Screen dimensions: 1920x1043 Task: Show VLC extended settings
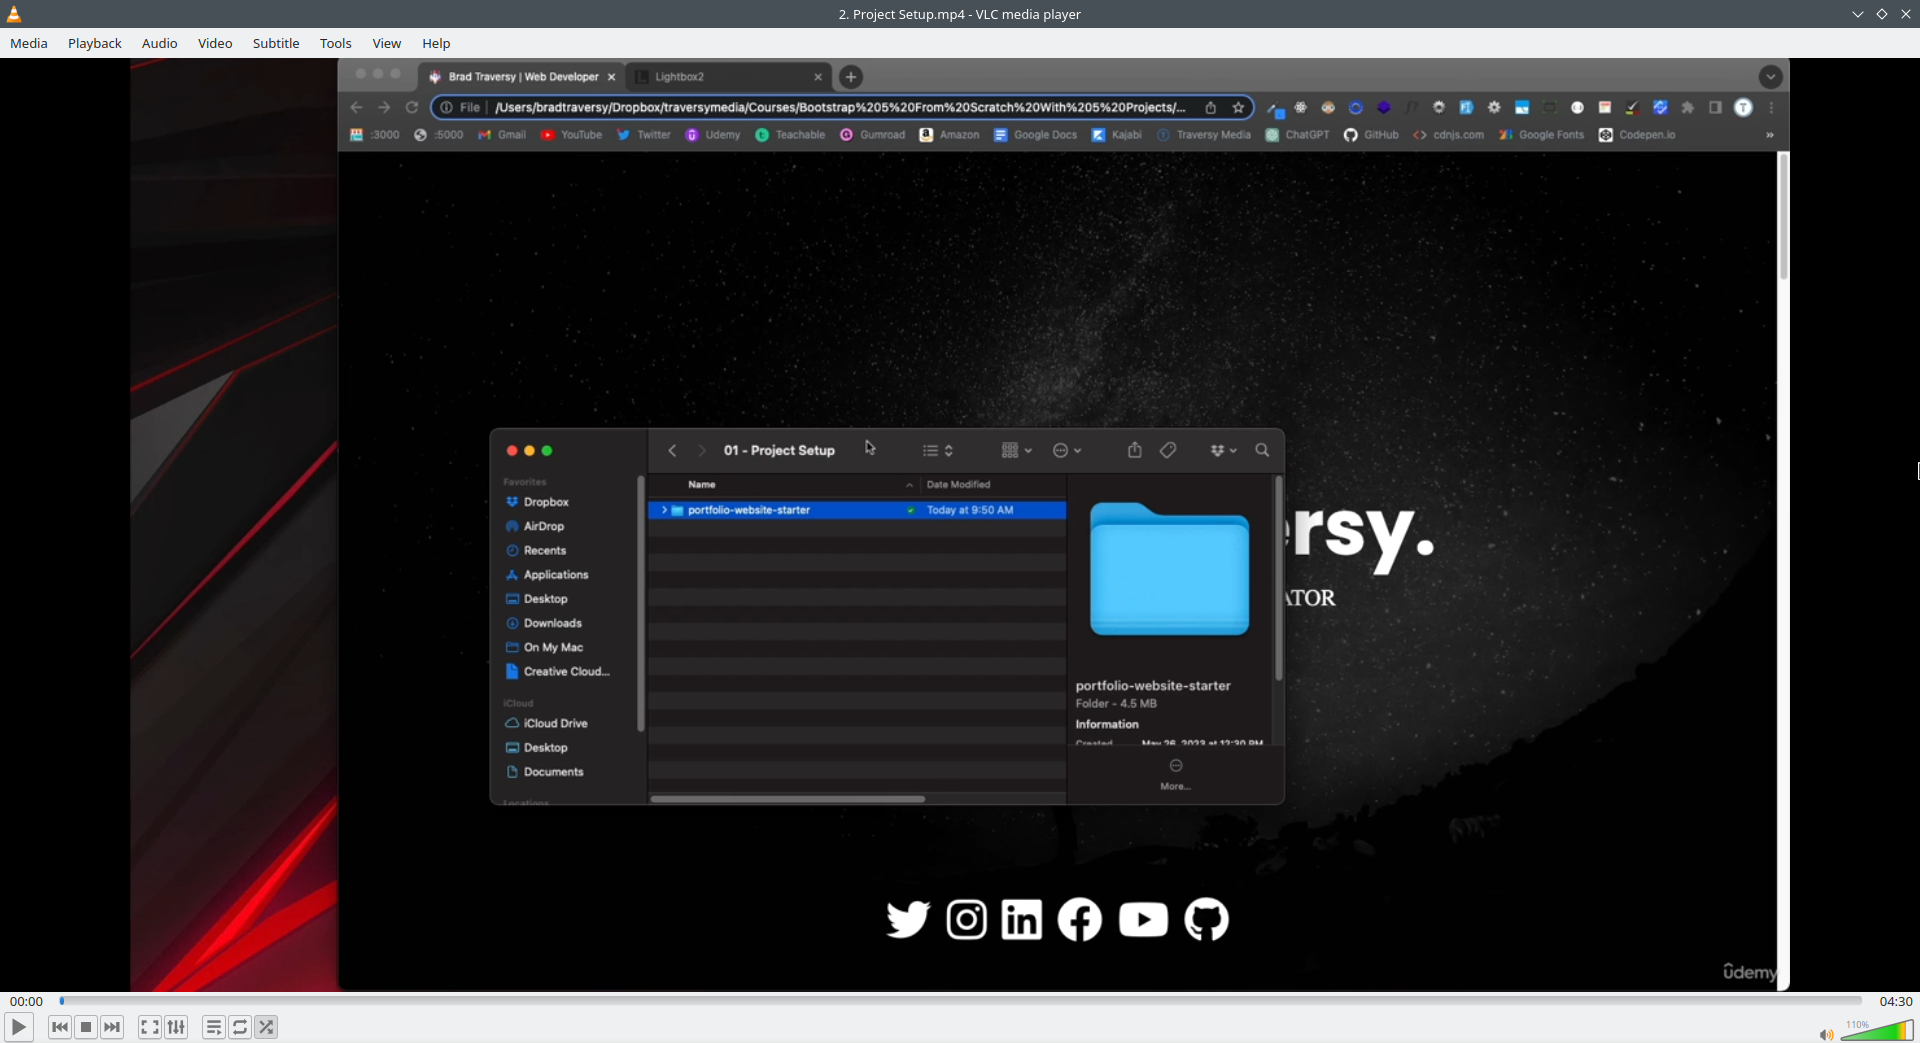coord(176,1027)
